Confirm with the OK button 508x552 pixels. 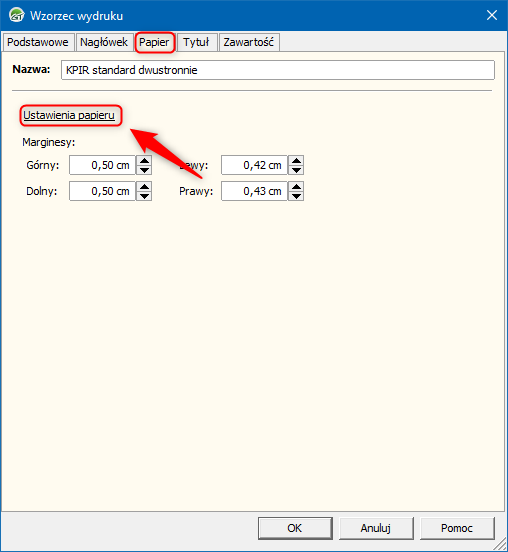point(295,528)
